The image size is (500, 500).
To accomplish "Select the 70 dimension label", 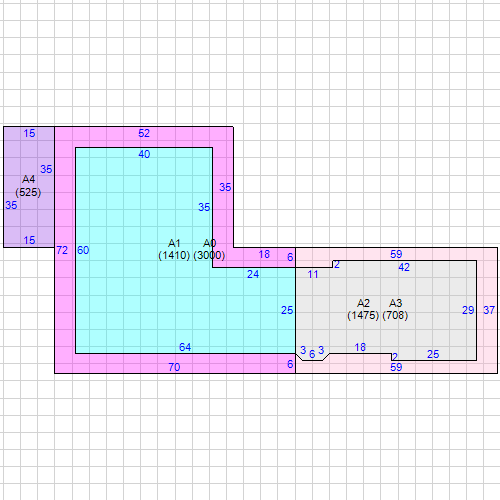I will pyautogui.click(x=174, y=367).
